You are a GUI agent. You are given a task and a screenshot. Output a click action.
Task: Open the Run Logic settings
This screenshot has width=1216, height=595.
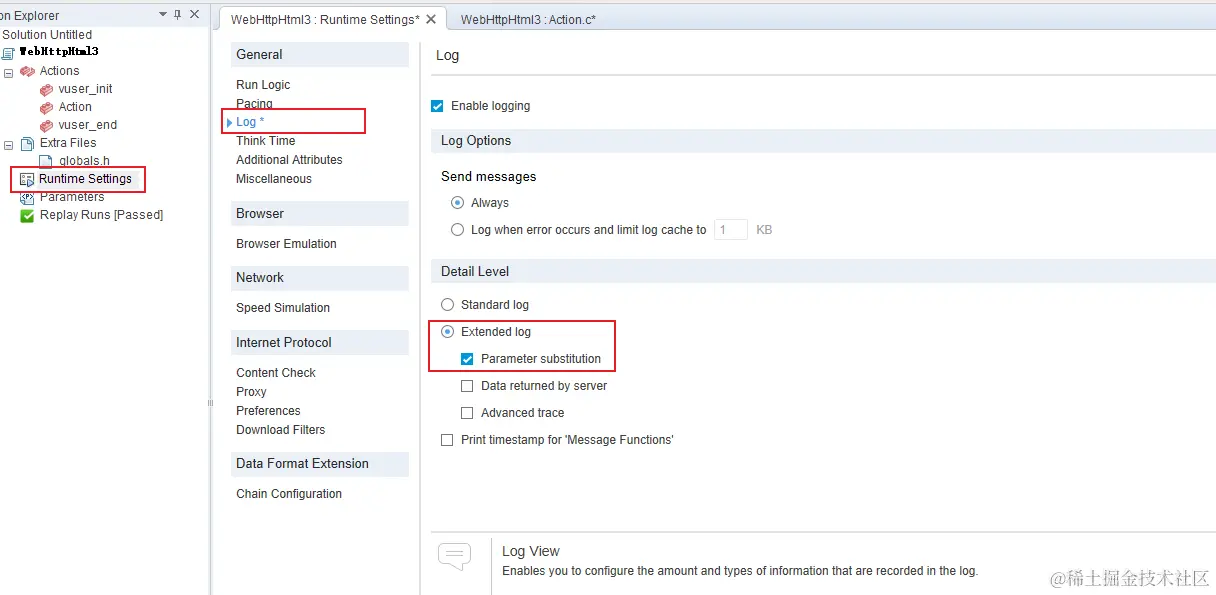[x=263, y=85]
